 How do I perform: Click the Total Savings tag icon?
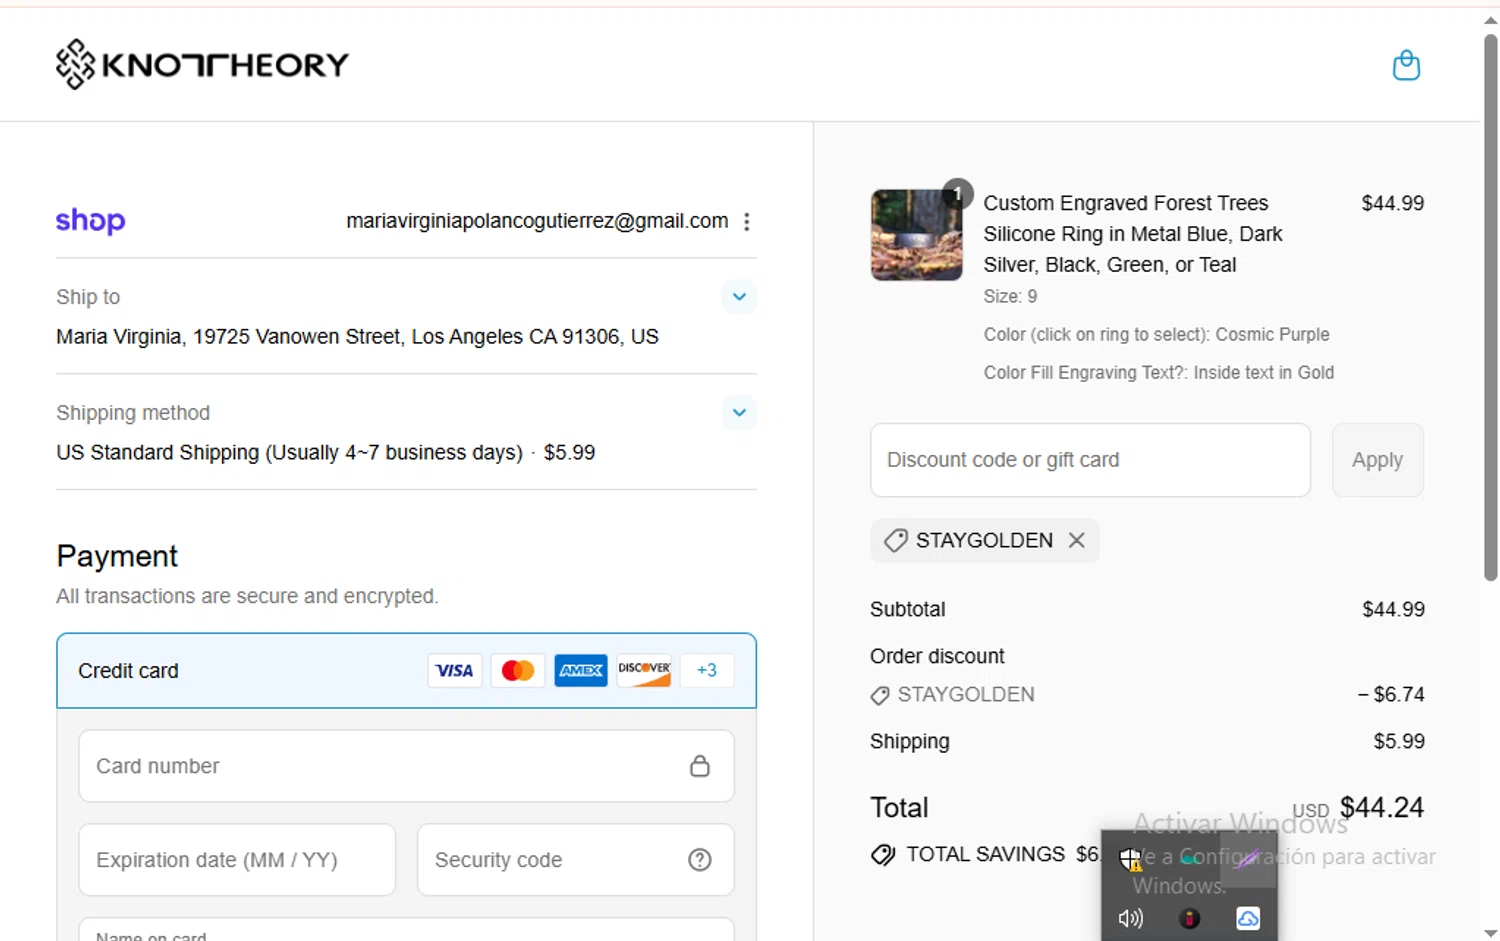click(x=883, y=855)
